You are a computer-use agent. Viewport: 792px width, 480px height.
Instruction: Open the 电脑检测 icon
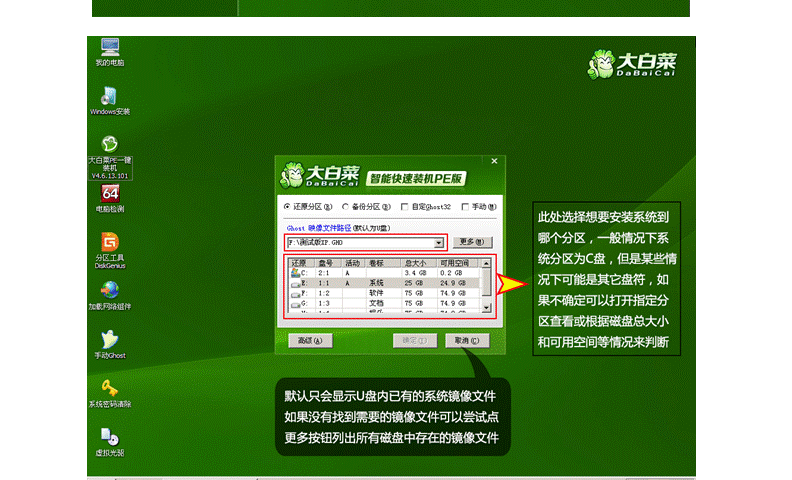pyautogui.click(x=110, y=194)
